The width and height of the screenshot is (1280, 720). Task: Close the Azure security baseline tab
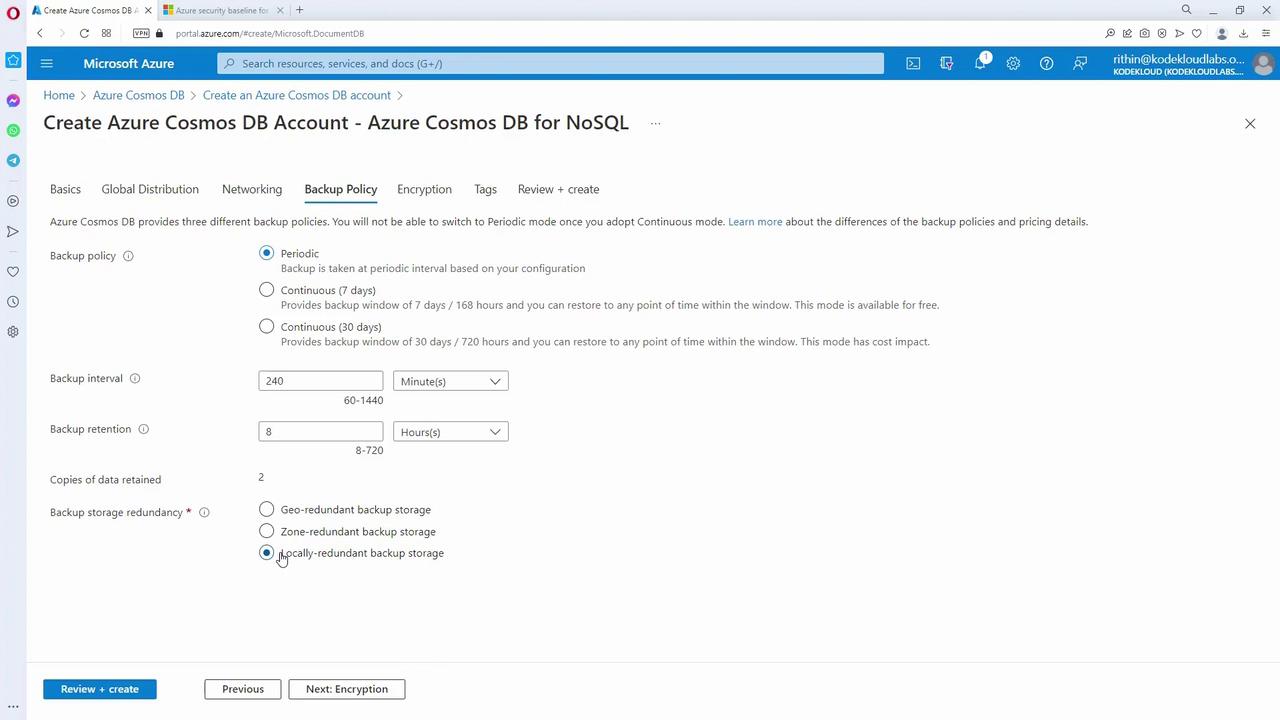click(278, 10)
